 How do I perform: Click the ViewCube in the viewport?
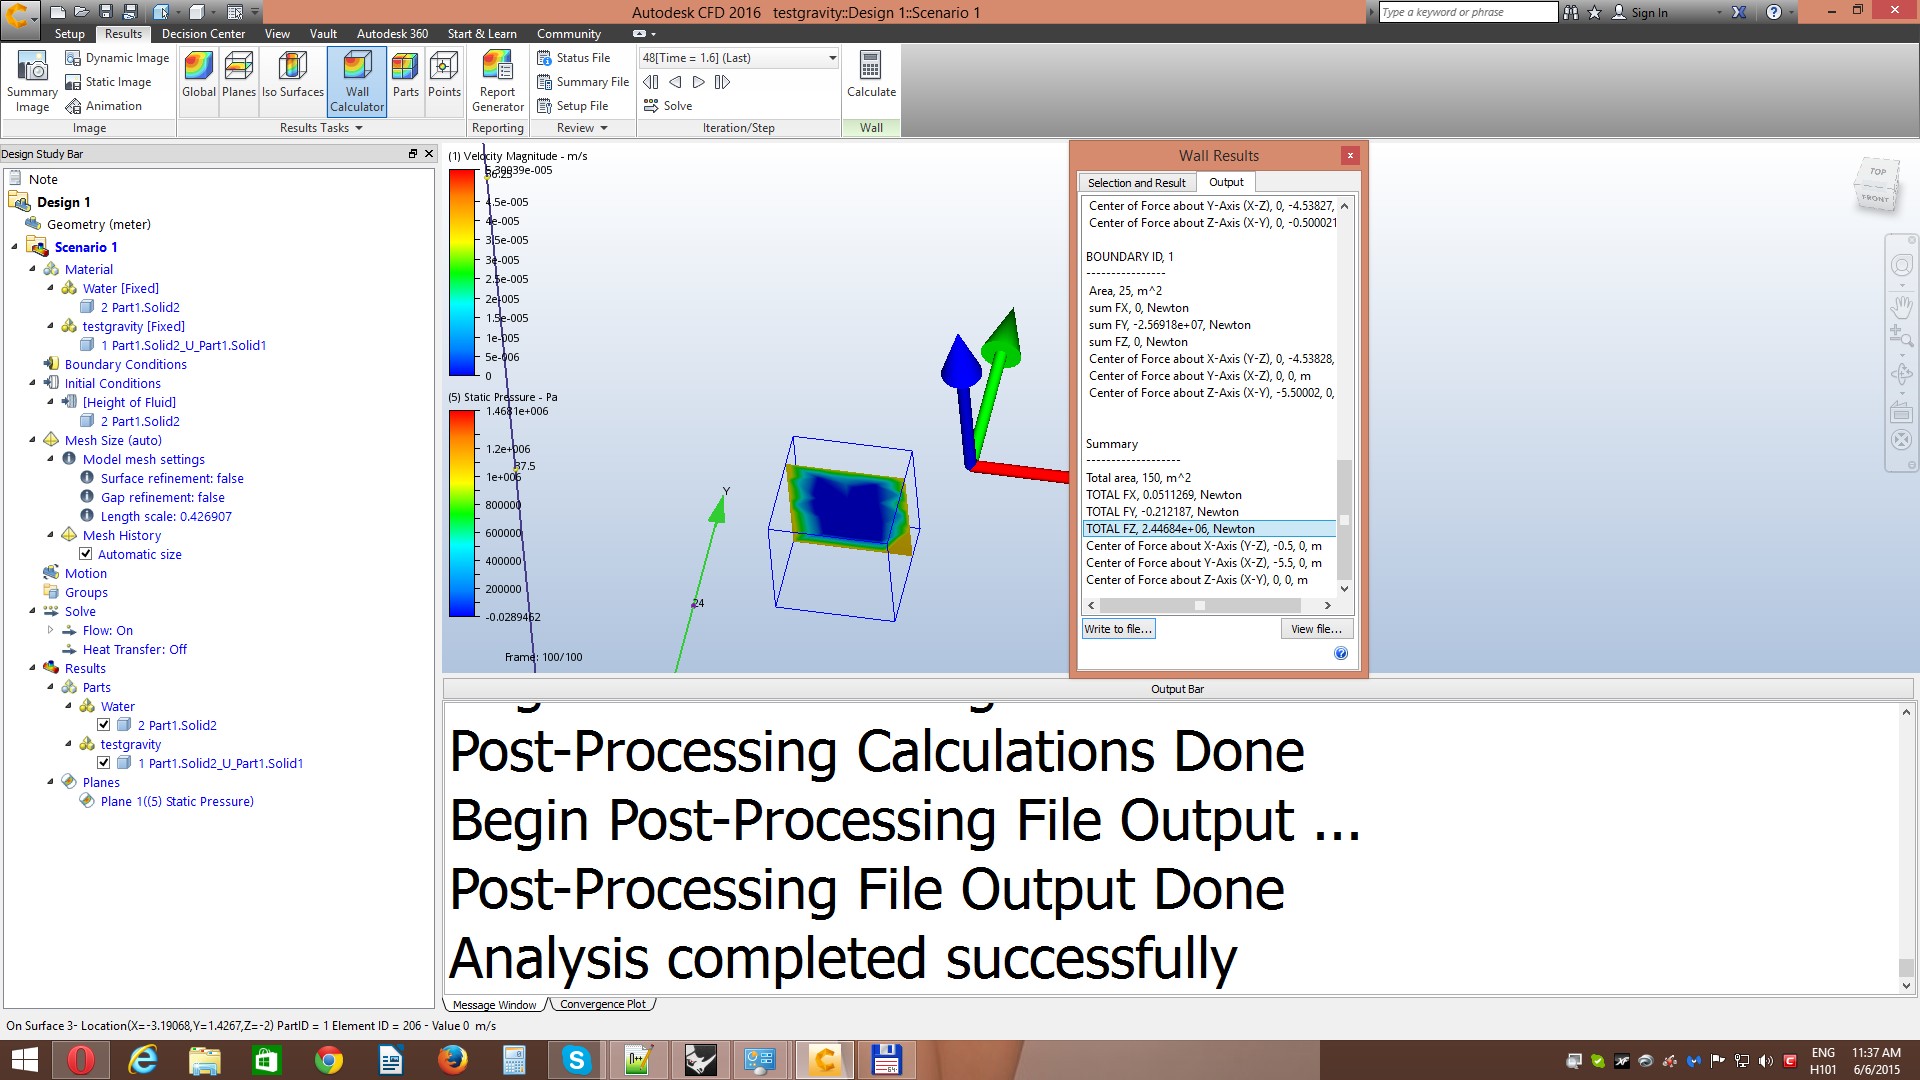[1876, 184]
